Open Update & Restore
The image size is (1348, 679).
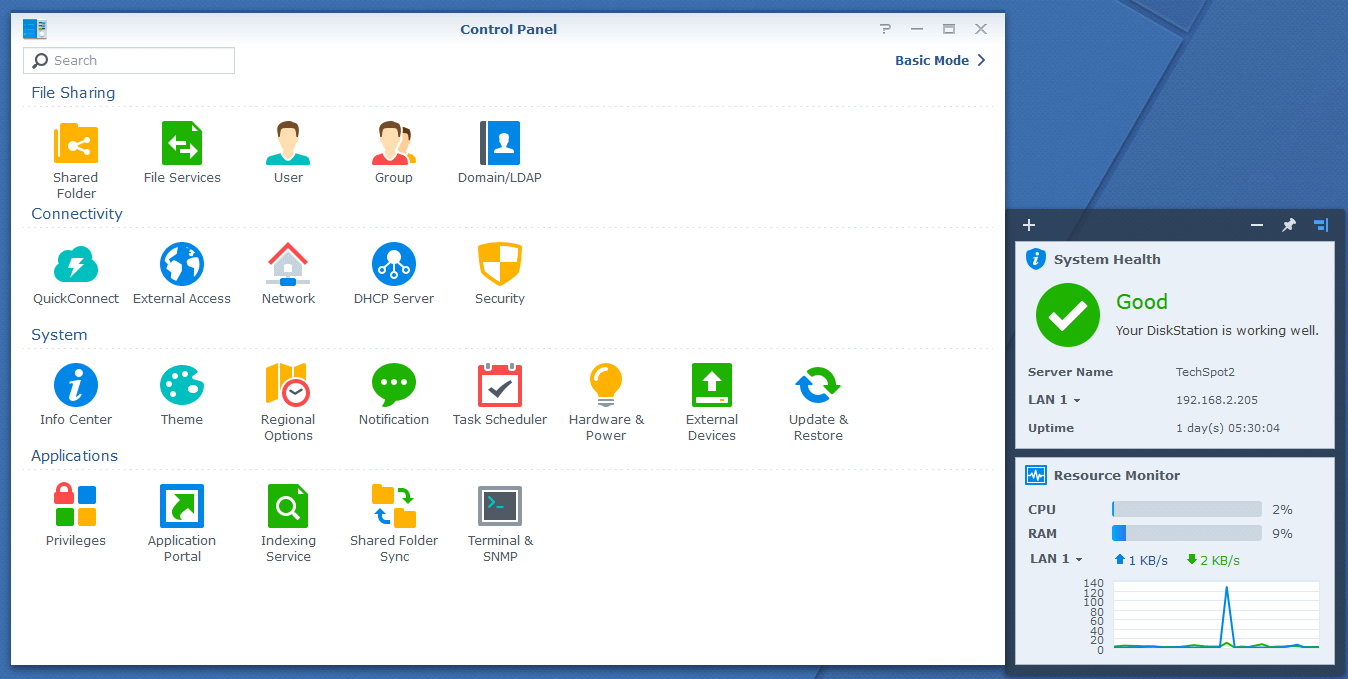[818, 386]
